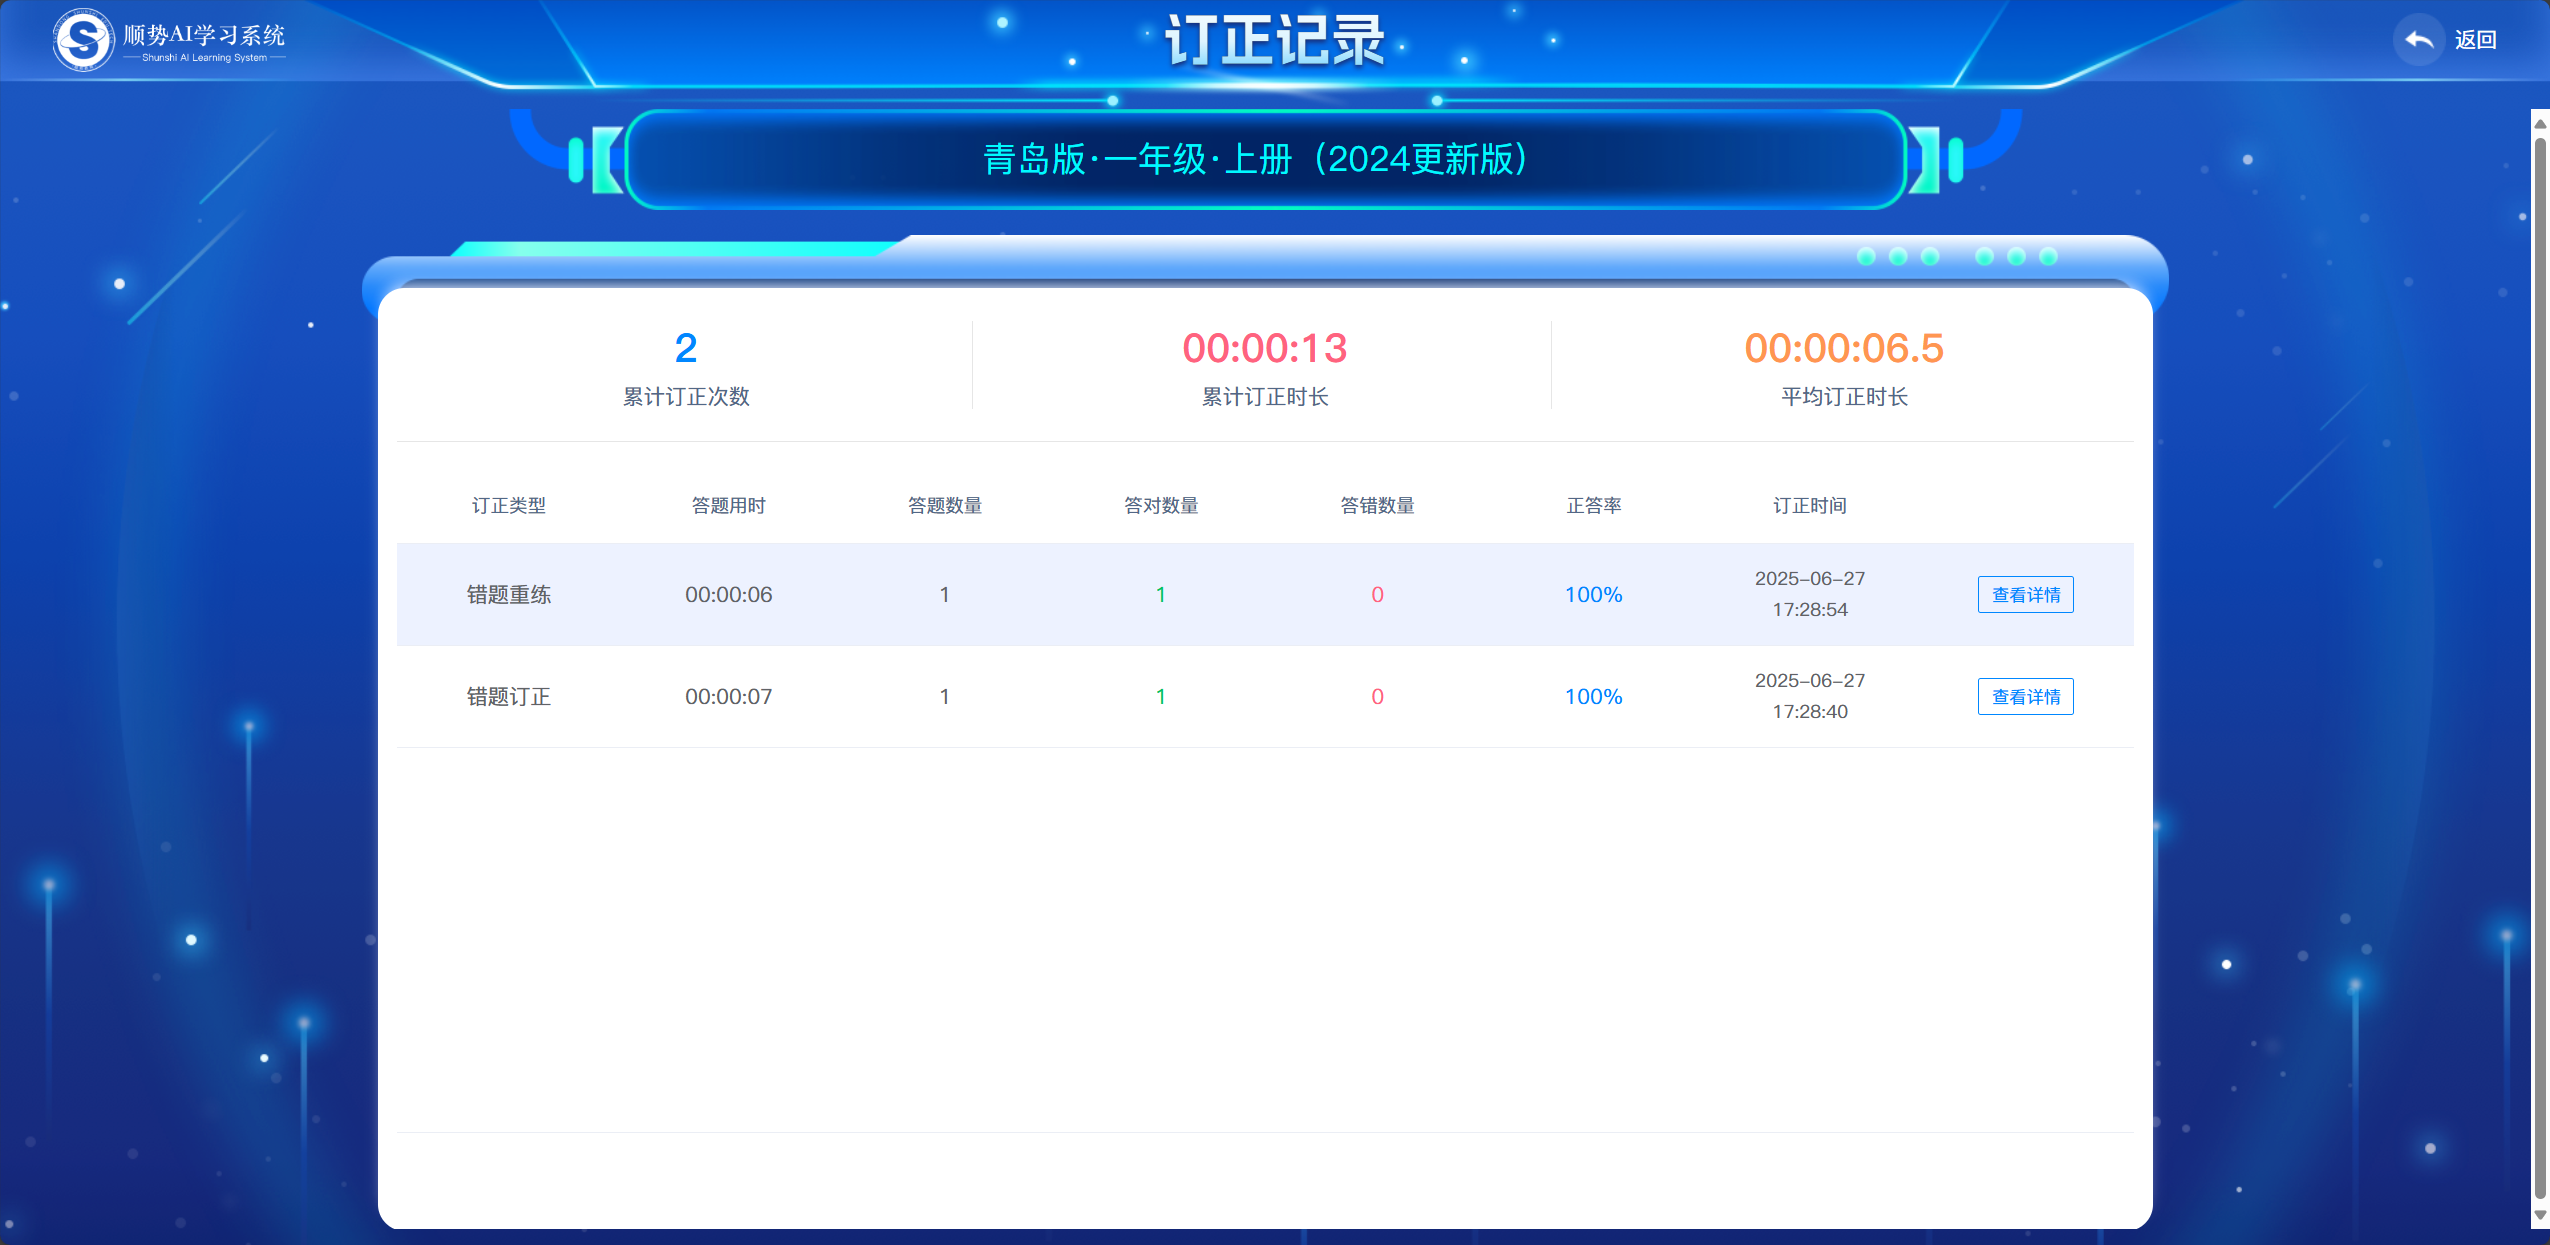Open 查看详情 for the 错题重练 row
The width and height of the screenshot is (2550, 1245).
pyautogui.click(x=2025, y=595)
